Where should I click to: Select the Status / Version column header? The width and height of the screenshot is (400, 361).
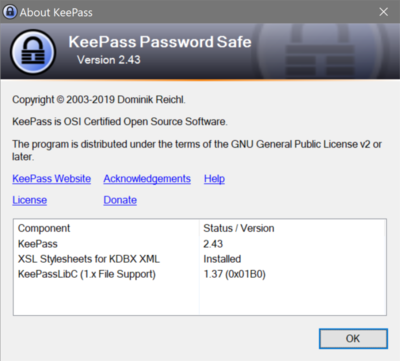(x=293, y=228)
